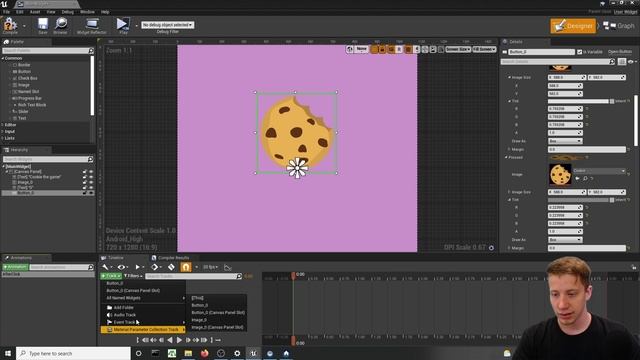Toggle lock icon for Canvas Panel row
640x360 pixels.
click(x=85, y=172)
